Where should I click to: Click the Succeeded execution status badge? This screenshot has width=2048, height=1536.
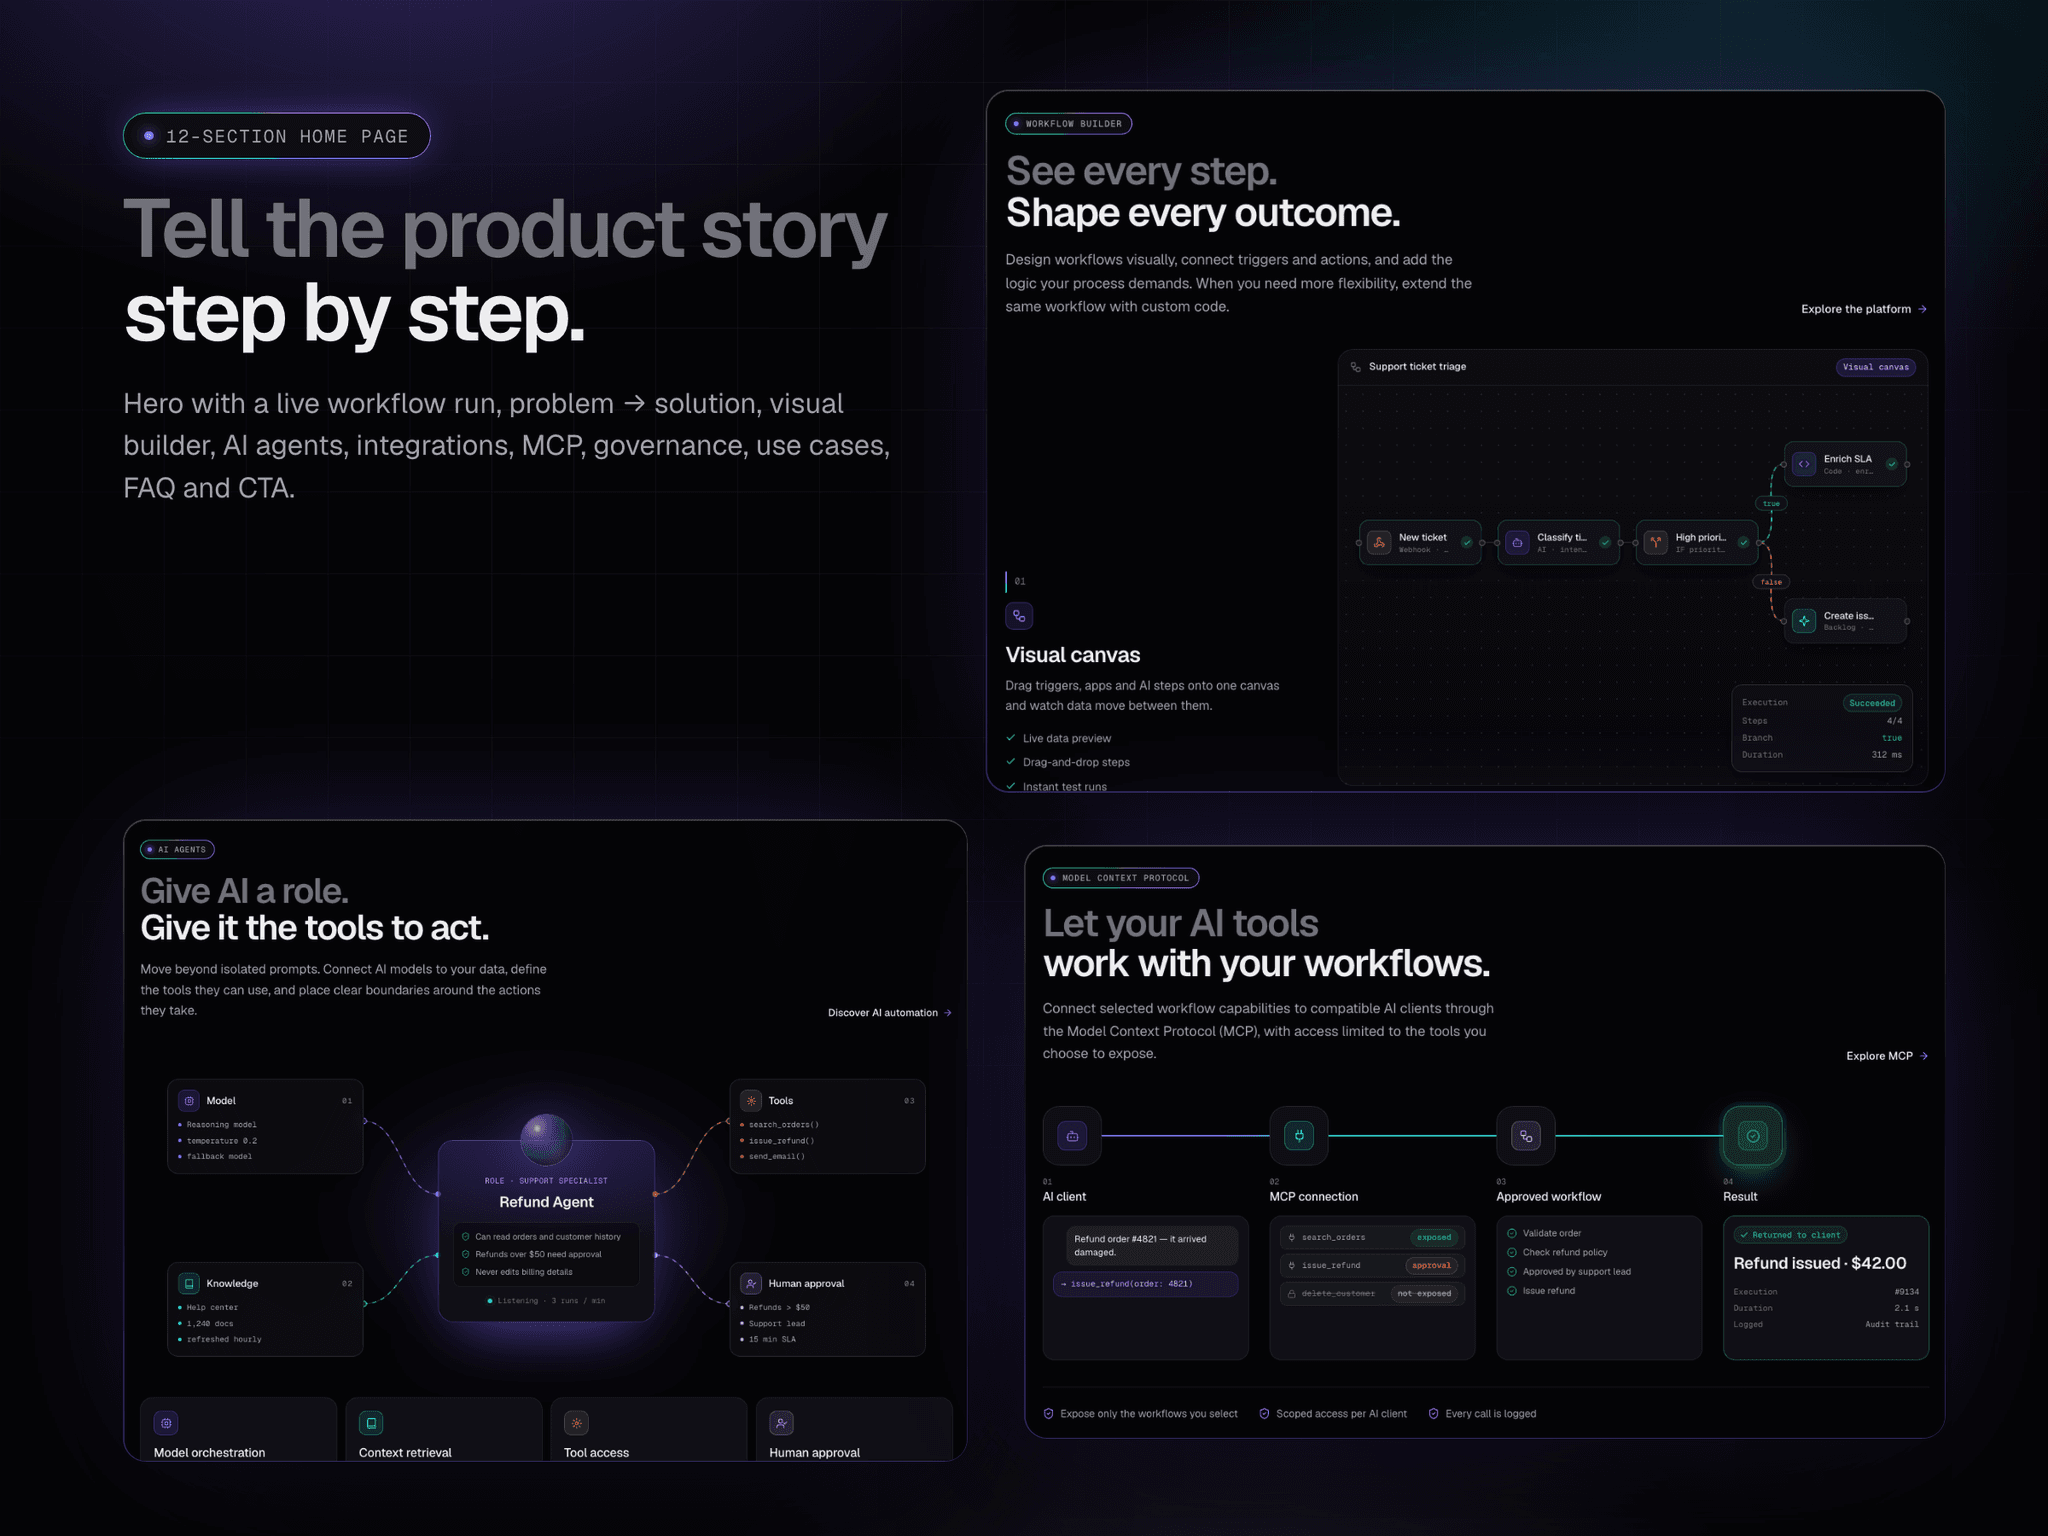coord(1872,703)
